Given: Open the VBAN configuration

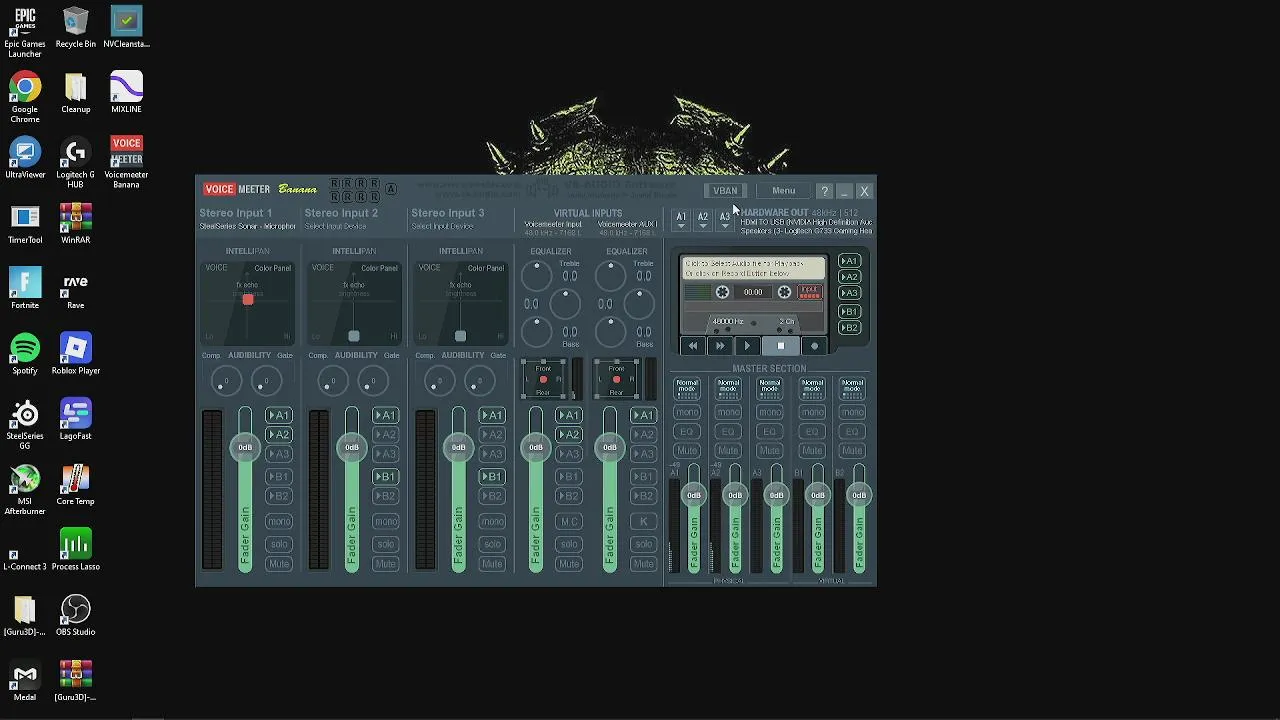Looking at the screenshot, I should [x=725, y=191].
